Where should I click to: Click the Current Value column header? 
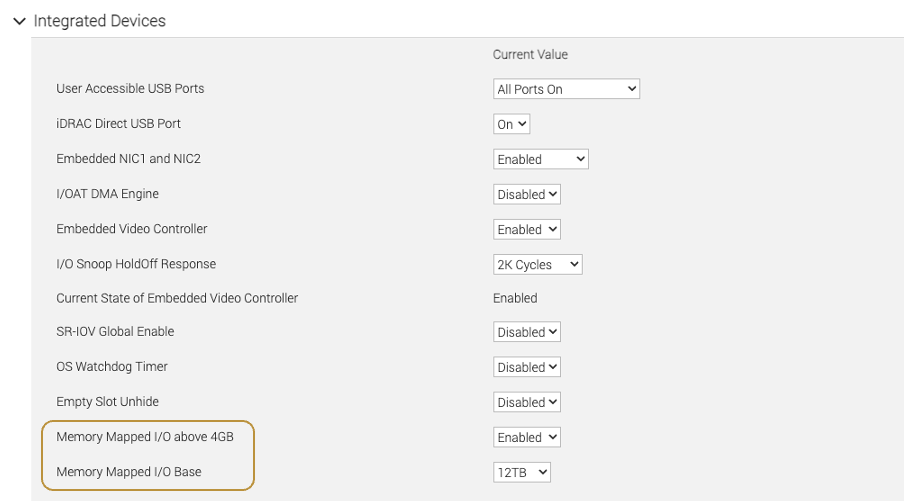click(530, 55)
